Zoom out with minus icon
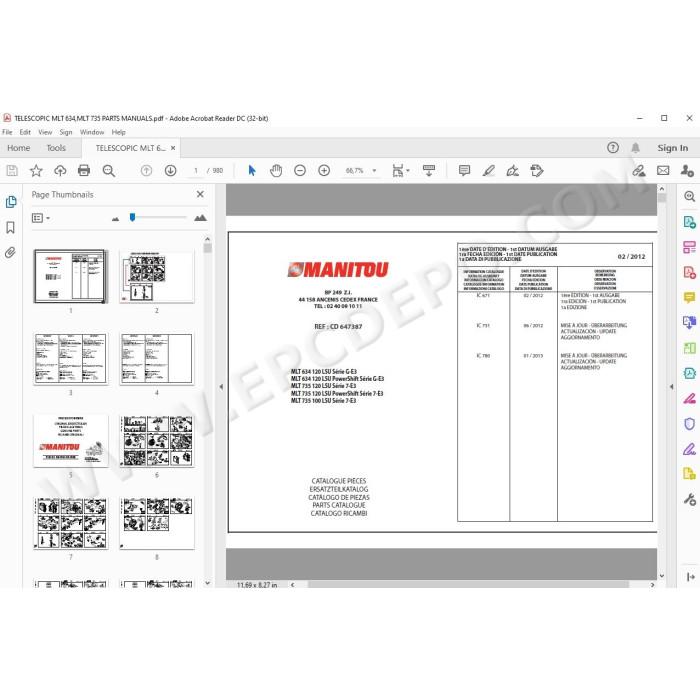Viewport: 700px width, 700px height. [300, 171]
